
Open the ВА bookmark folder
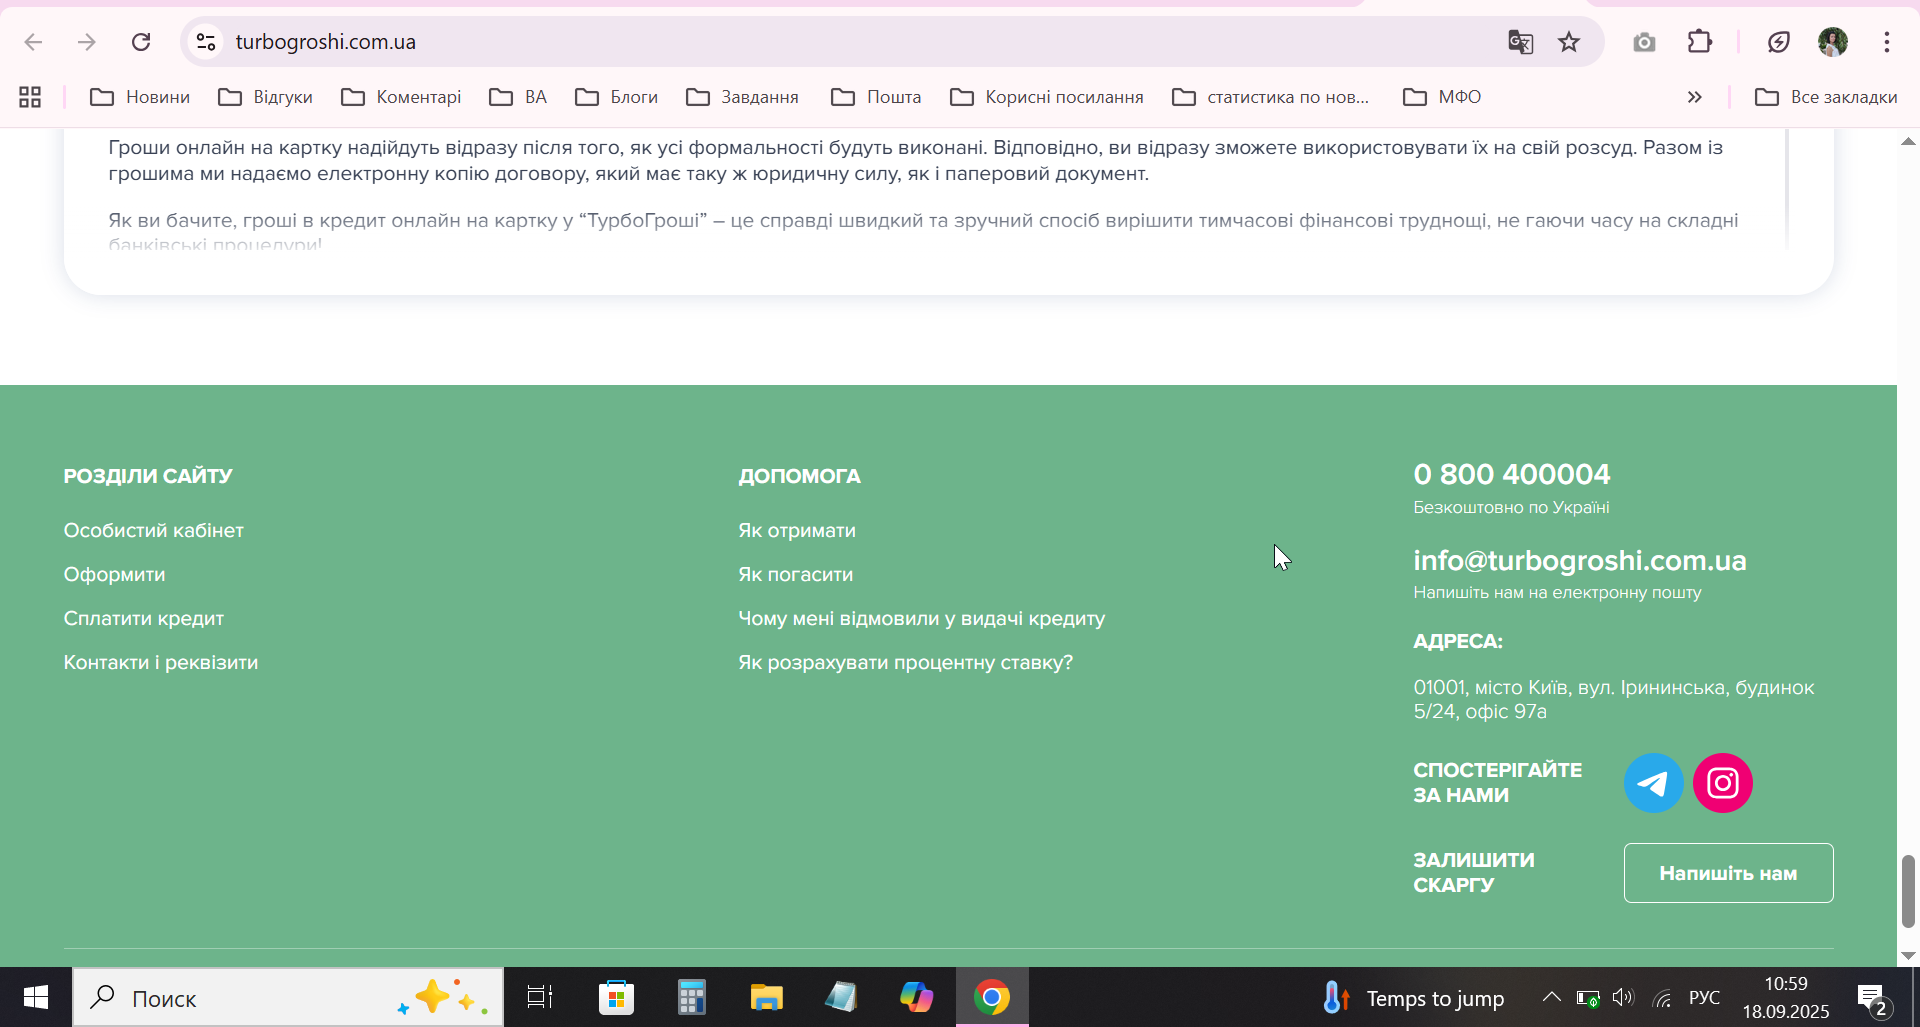(518, 97)
